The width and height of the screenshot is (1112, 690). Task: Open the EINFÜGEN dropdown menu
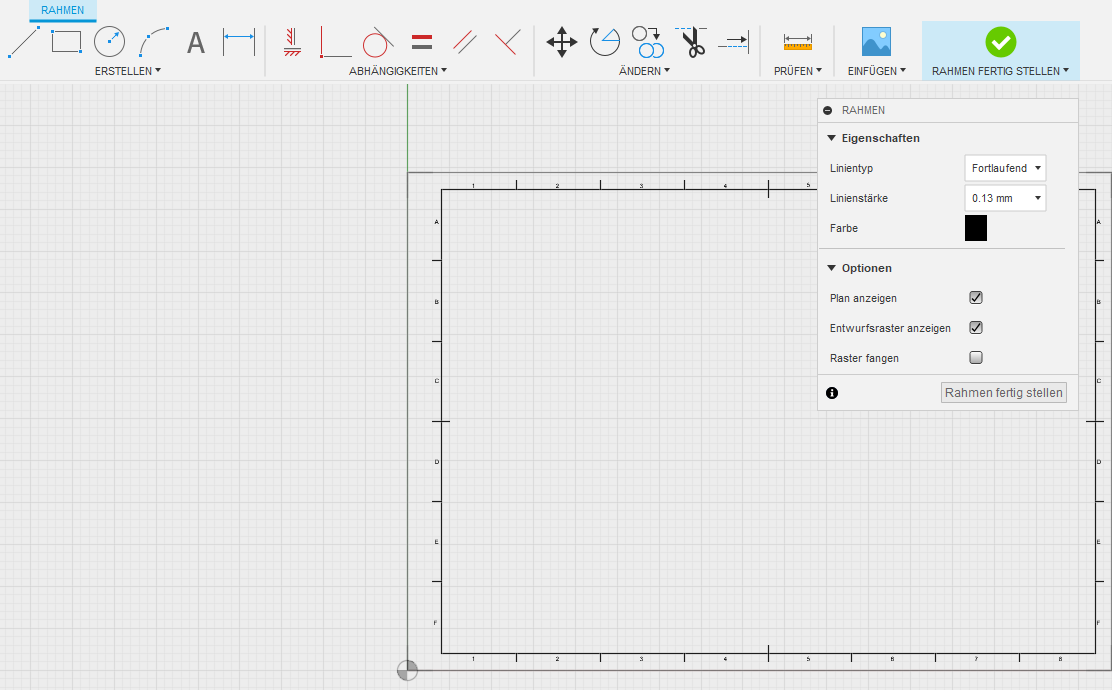(877, 71)
